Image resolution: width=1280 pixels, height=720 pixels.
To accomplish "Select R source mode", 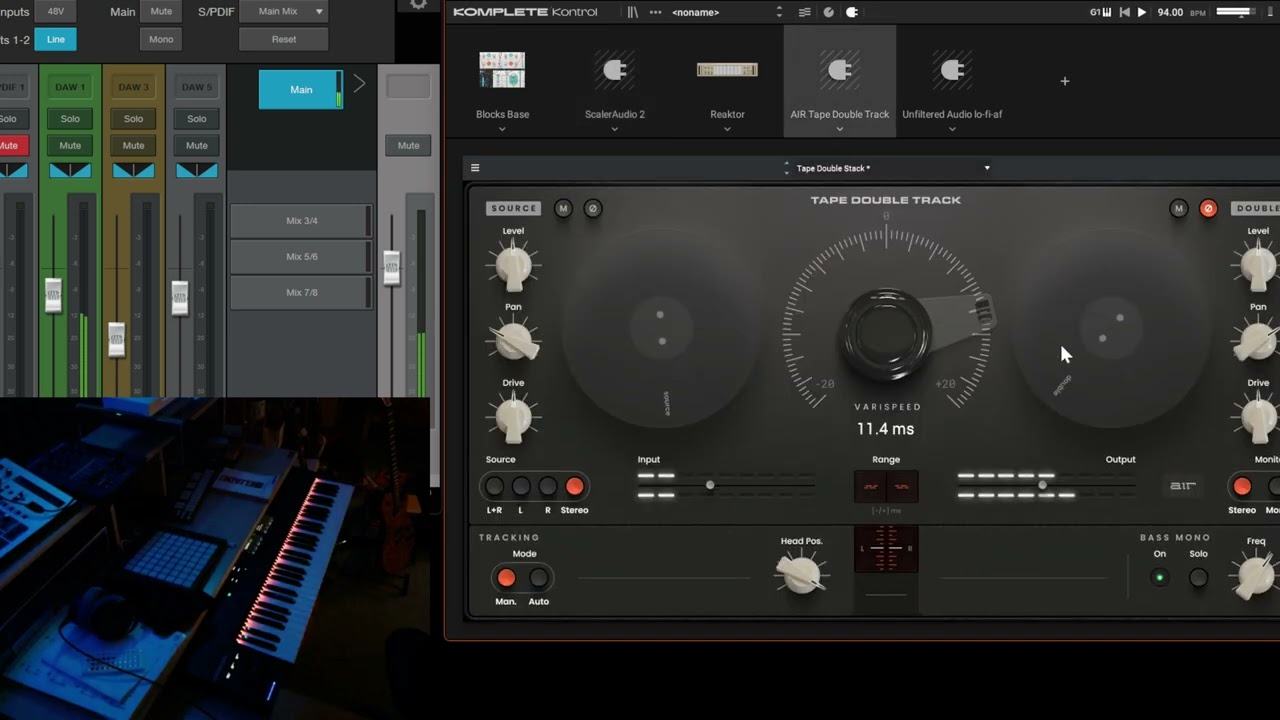I will point(548,487).
